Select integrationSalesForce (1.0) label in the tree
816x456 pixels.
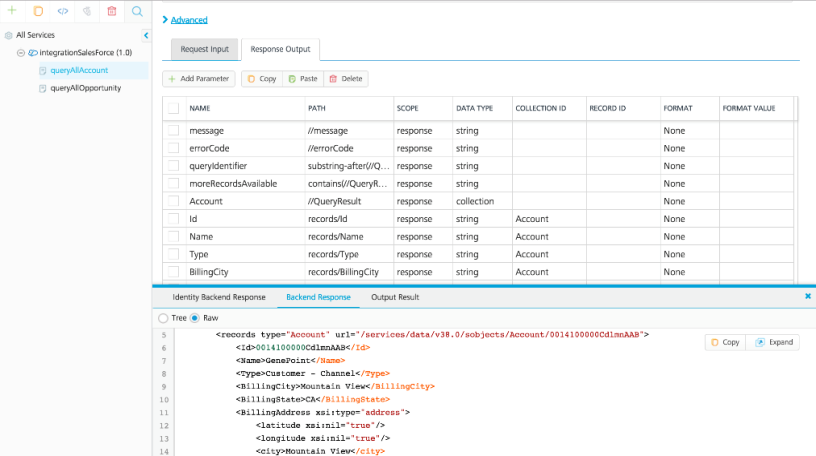tap(86, 53)
